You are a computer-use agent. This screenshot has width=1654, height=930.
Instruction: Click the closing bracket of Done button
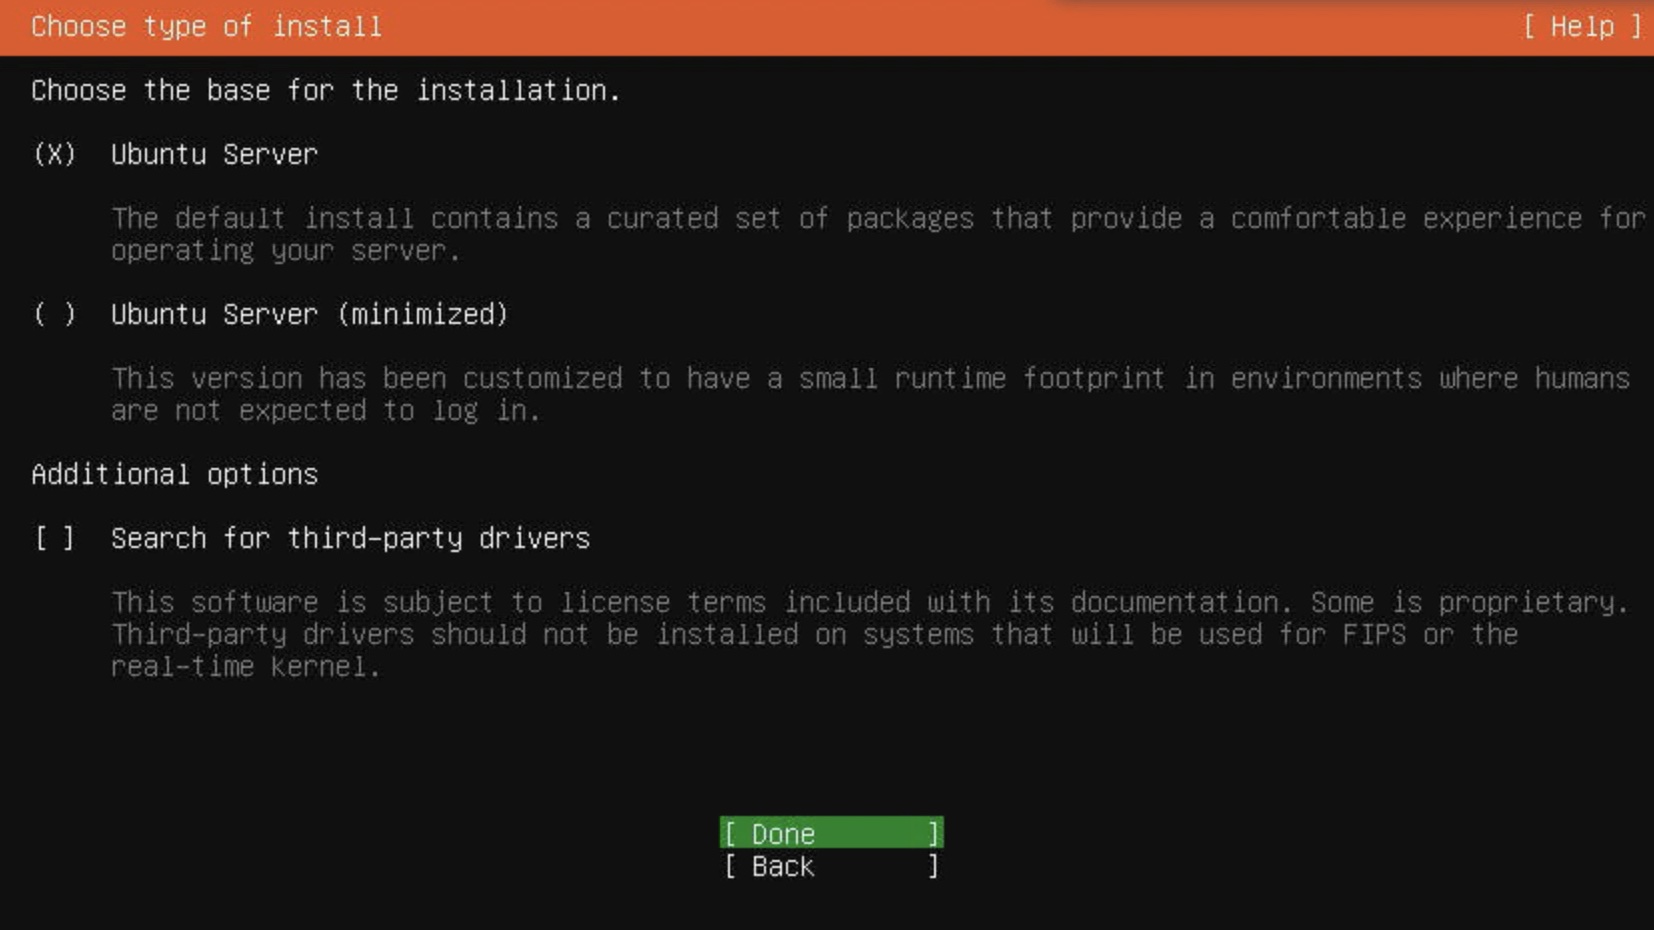[933, 833]
